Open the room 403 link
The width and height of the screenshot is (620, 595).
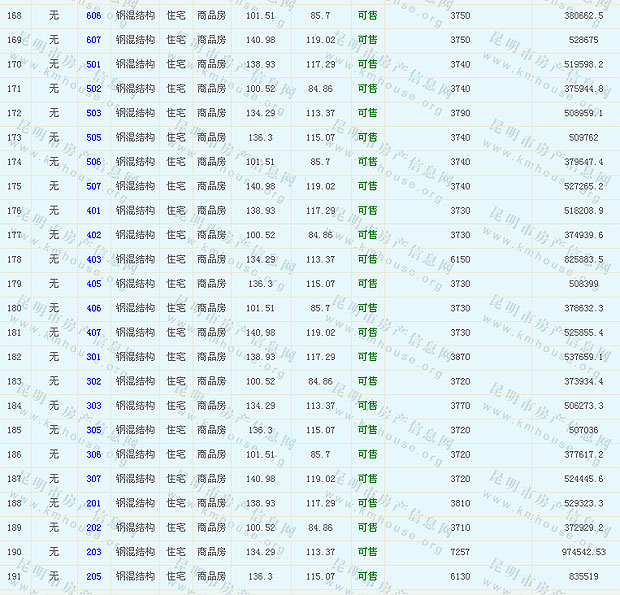93,260
